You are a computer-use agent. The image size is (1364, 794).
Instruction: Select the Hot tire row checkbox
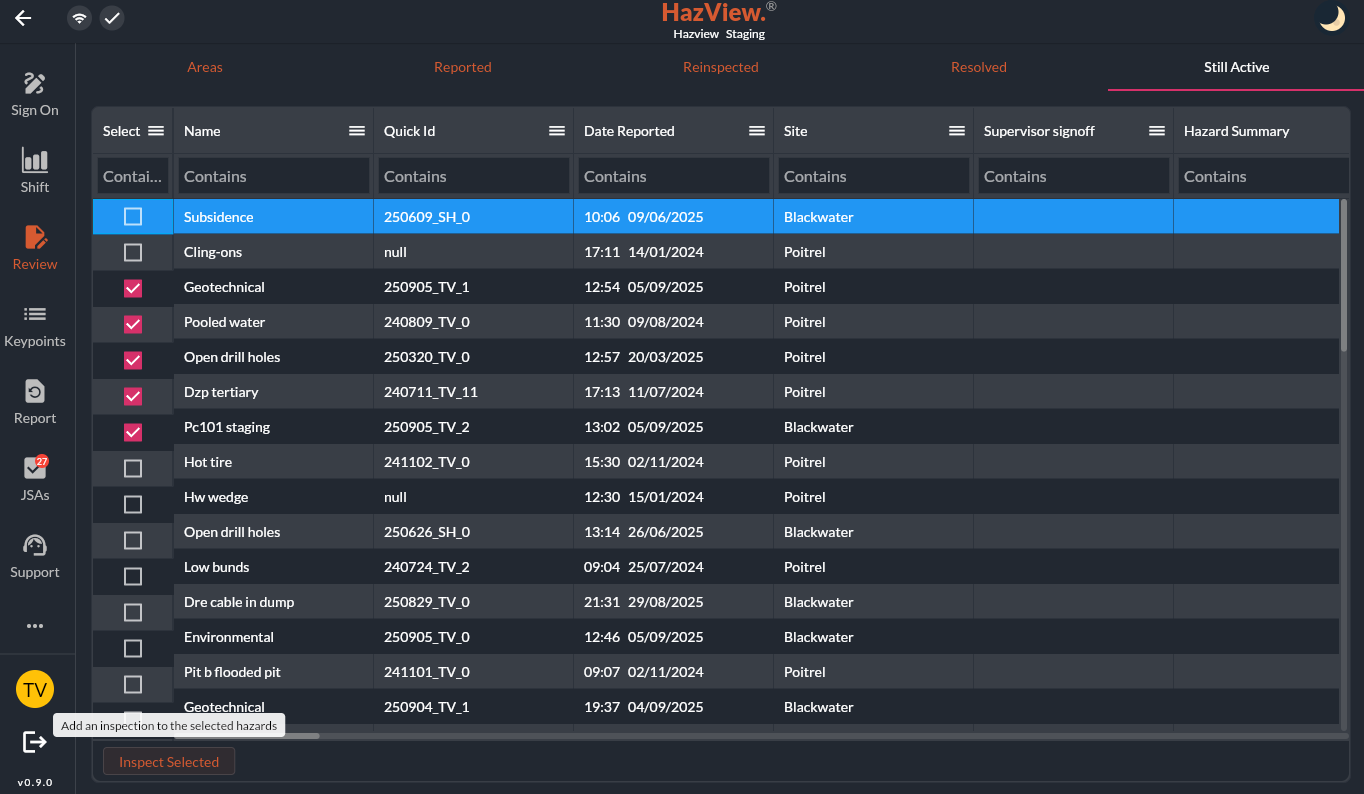tap(133, 468)
